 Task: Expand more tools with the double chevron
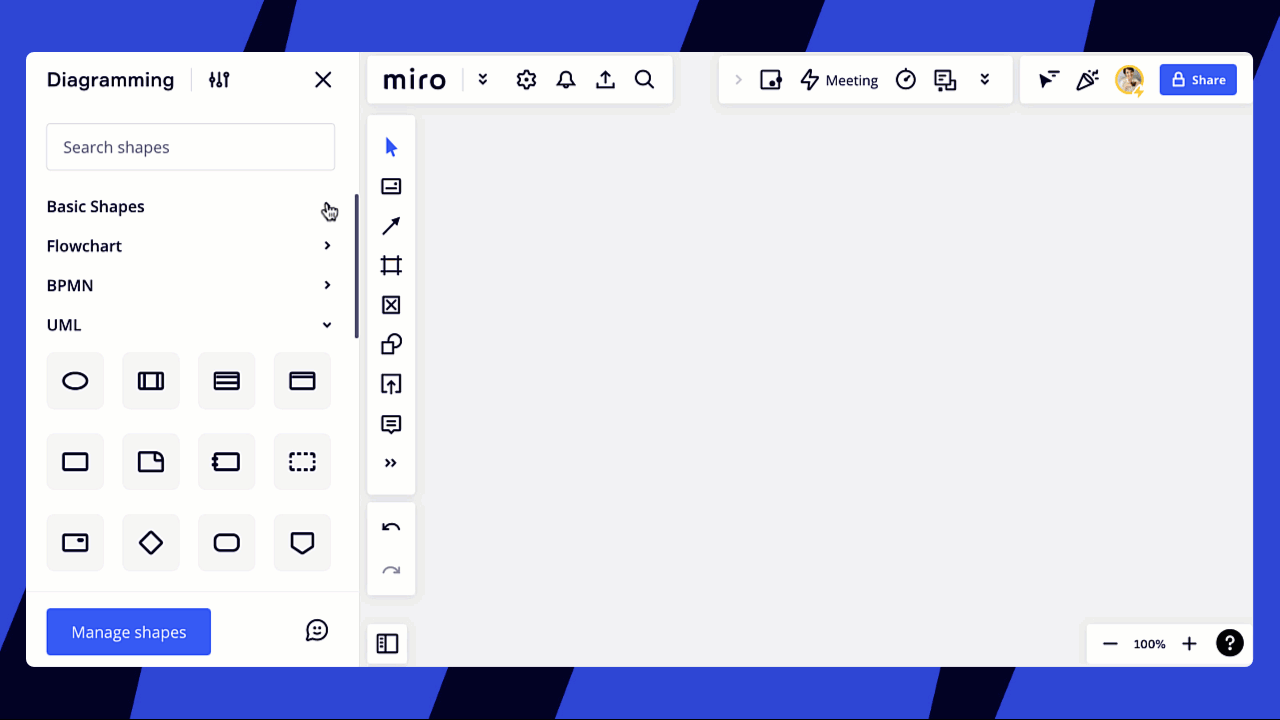click(391, 462)
